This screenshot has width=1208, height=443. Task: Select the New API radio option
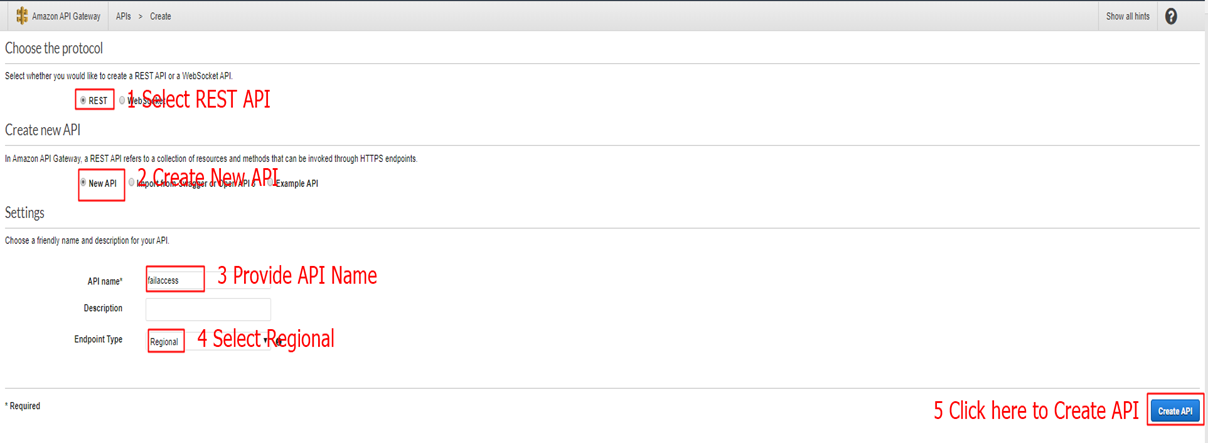point(83,183)
